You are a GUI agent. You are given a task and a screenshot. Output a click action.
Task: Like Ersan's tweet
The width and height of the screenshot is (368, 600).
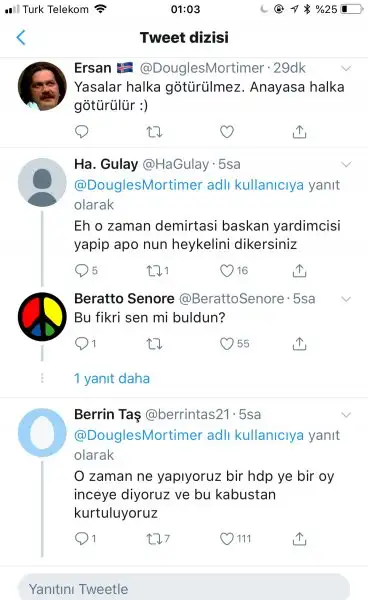tap(227, 132)
